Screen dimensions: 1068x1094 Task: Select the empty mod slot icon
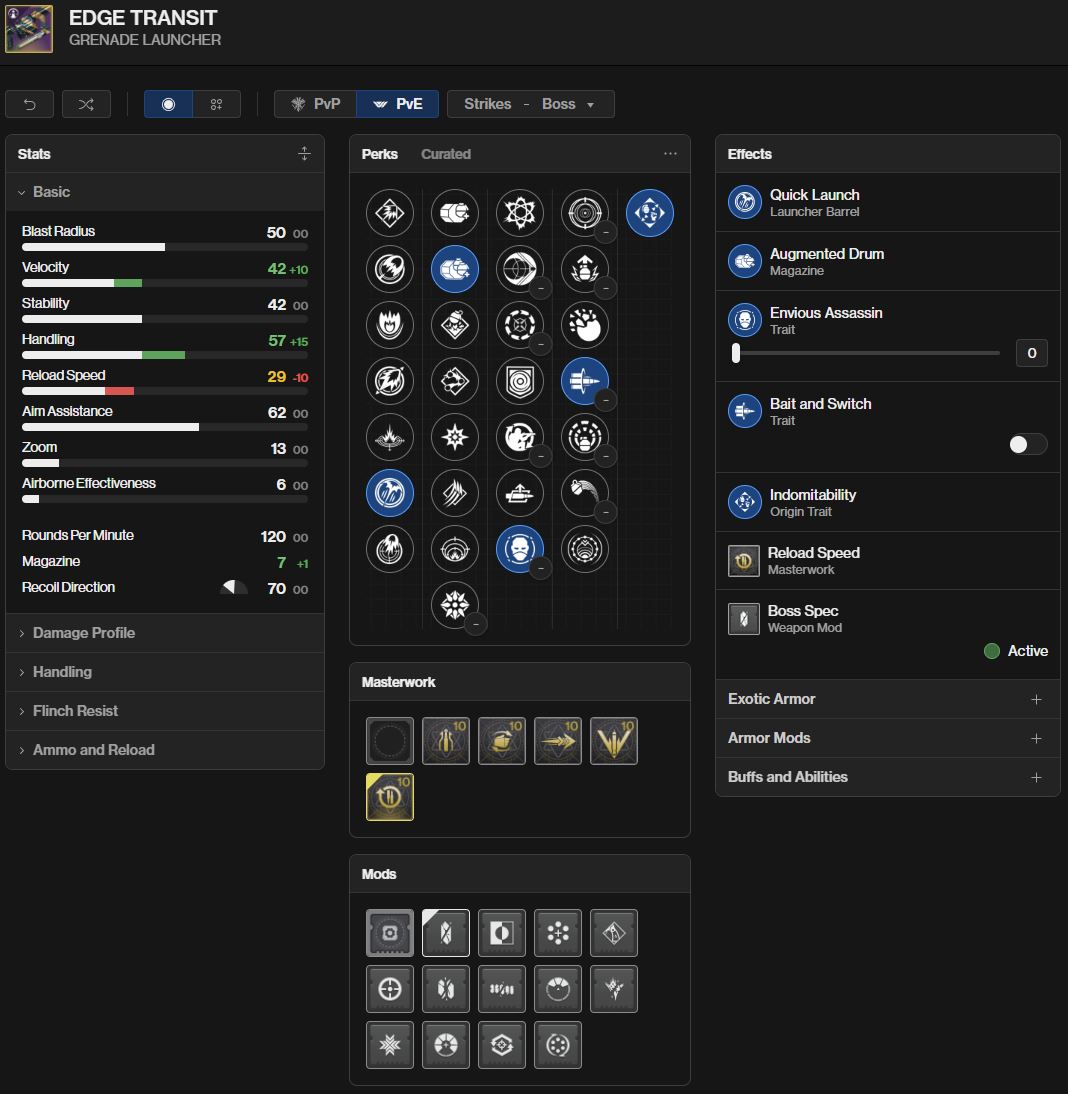tap(390, 933)
